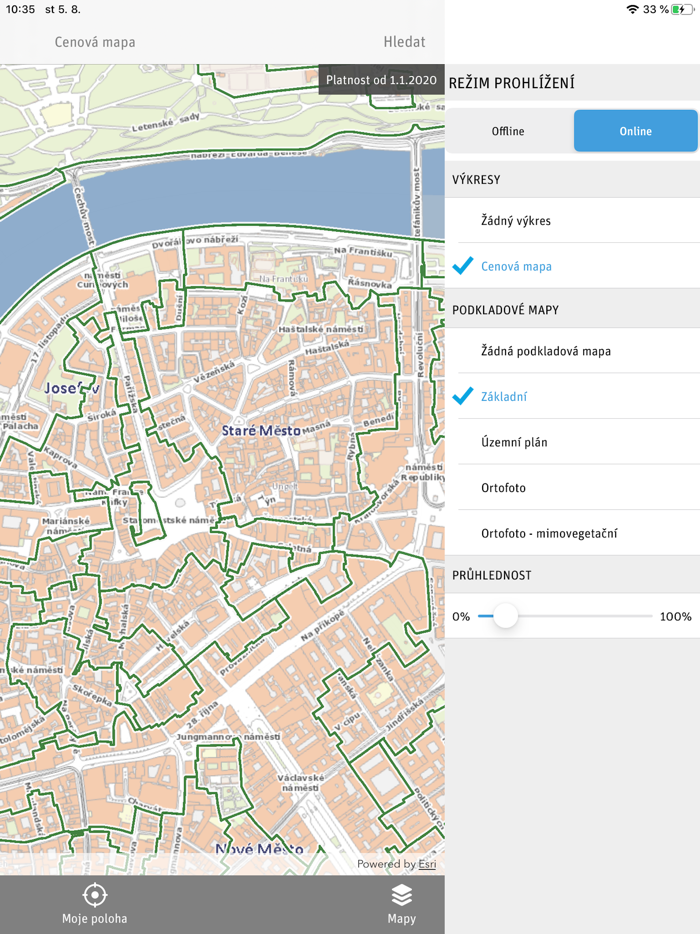Tap the 100% transparency label
Image resolution: width=700 pixels, height=934 pixels.
click(676, 617)
